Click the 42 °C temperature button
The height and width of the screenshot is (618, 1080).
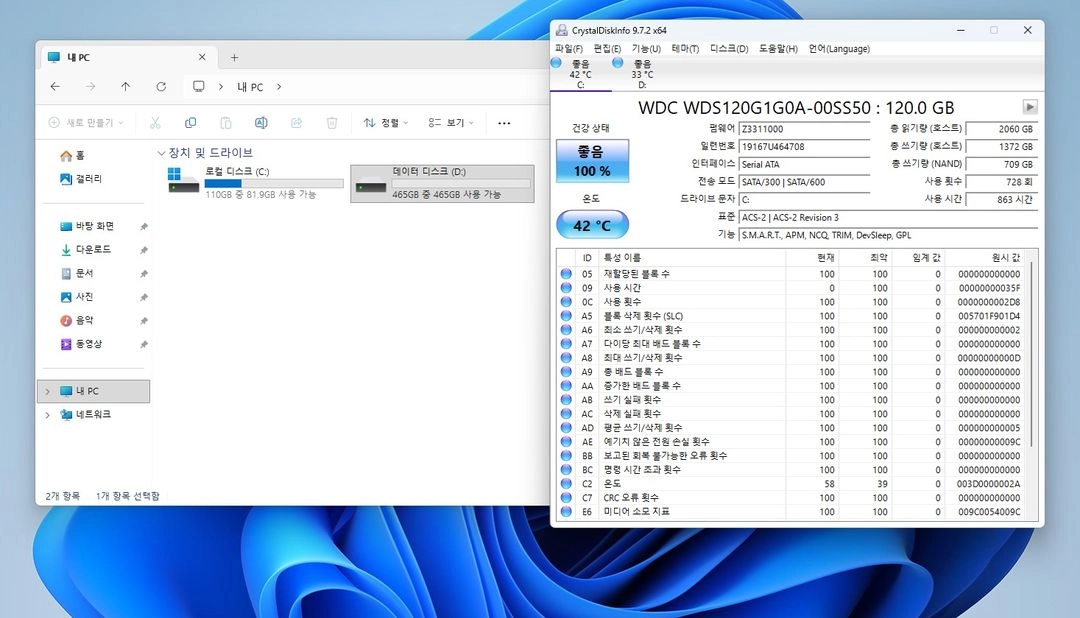[592, 225]
